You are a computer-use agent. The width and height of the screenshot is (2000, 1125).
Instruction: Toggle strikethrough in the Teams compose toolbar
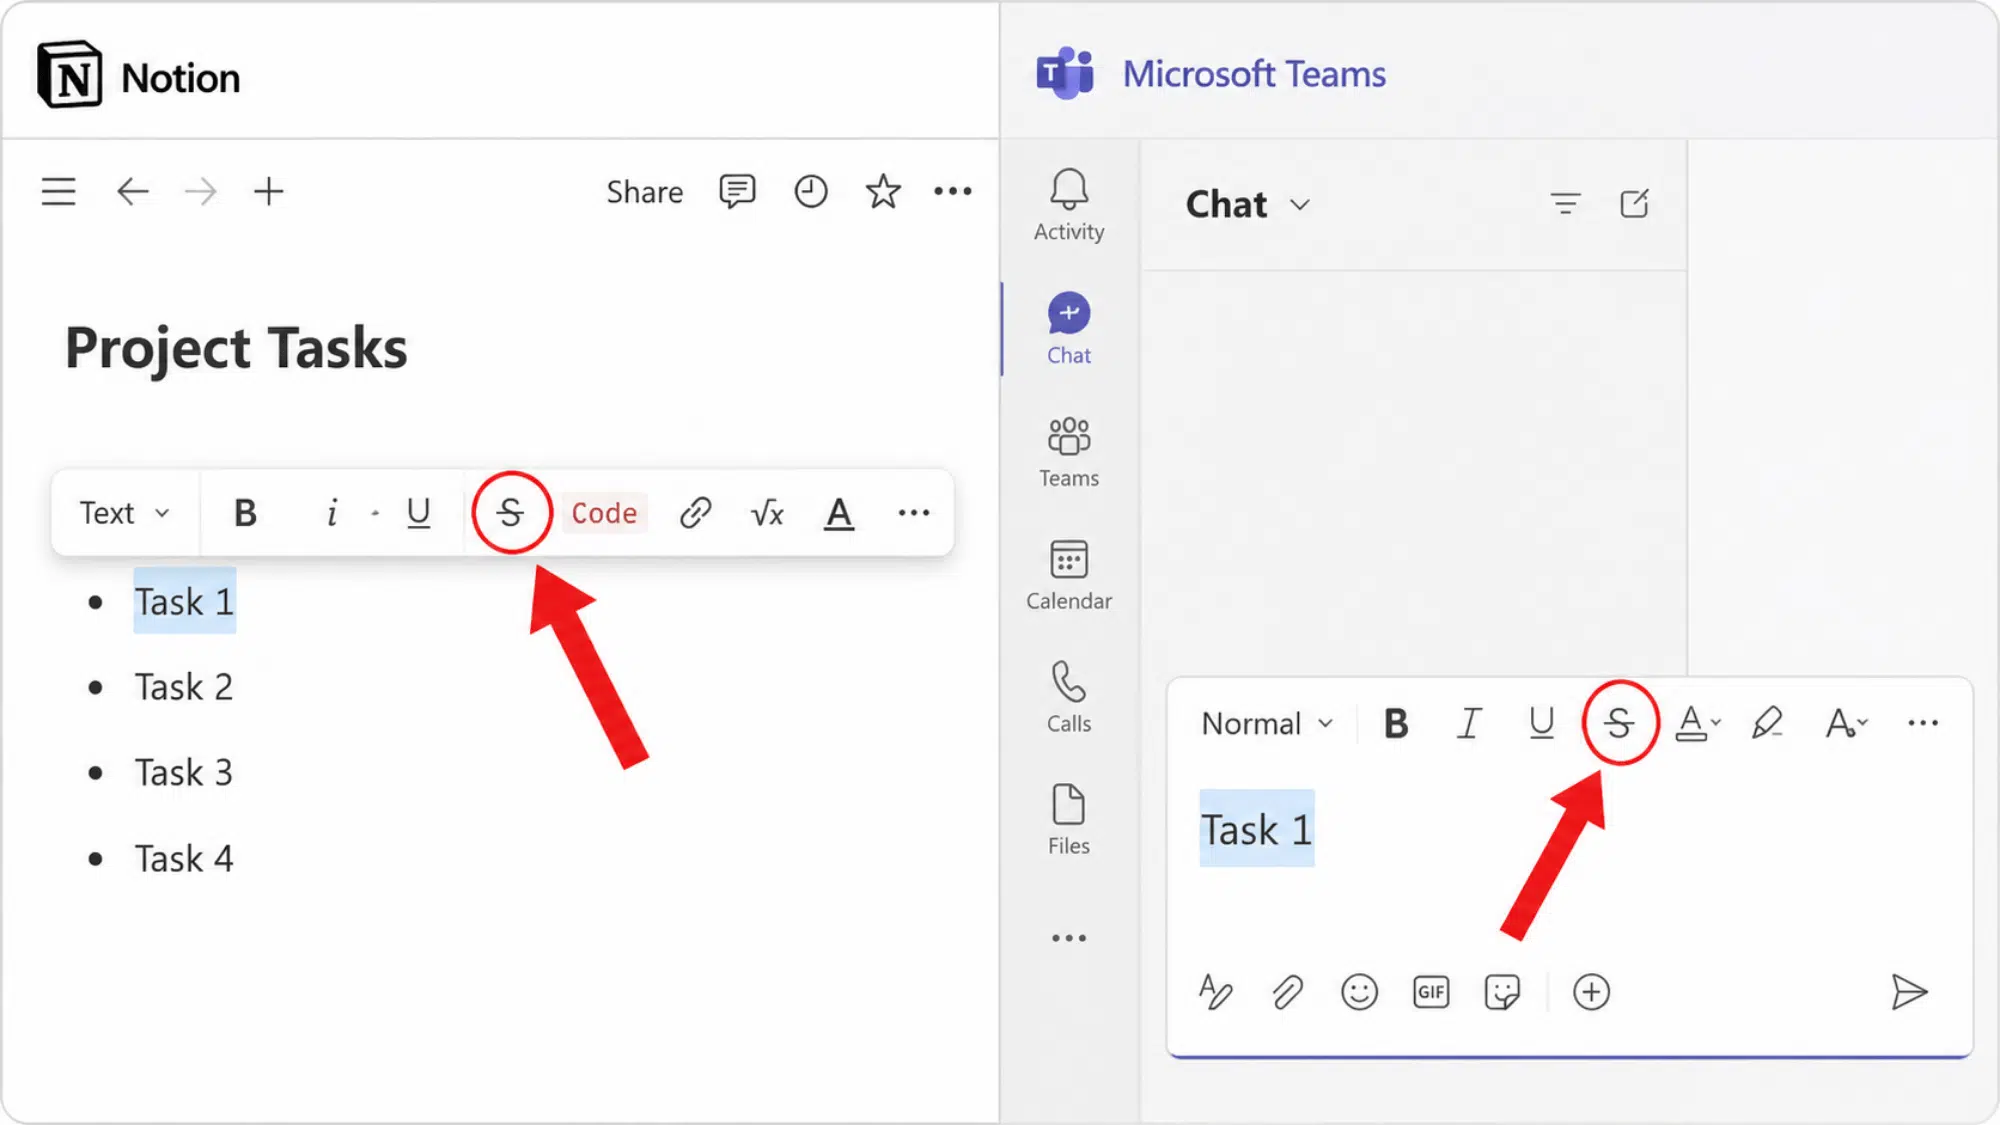coord(1620,723)
